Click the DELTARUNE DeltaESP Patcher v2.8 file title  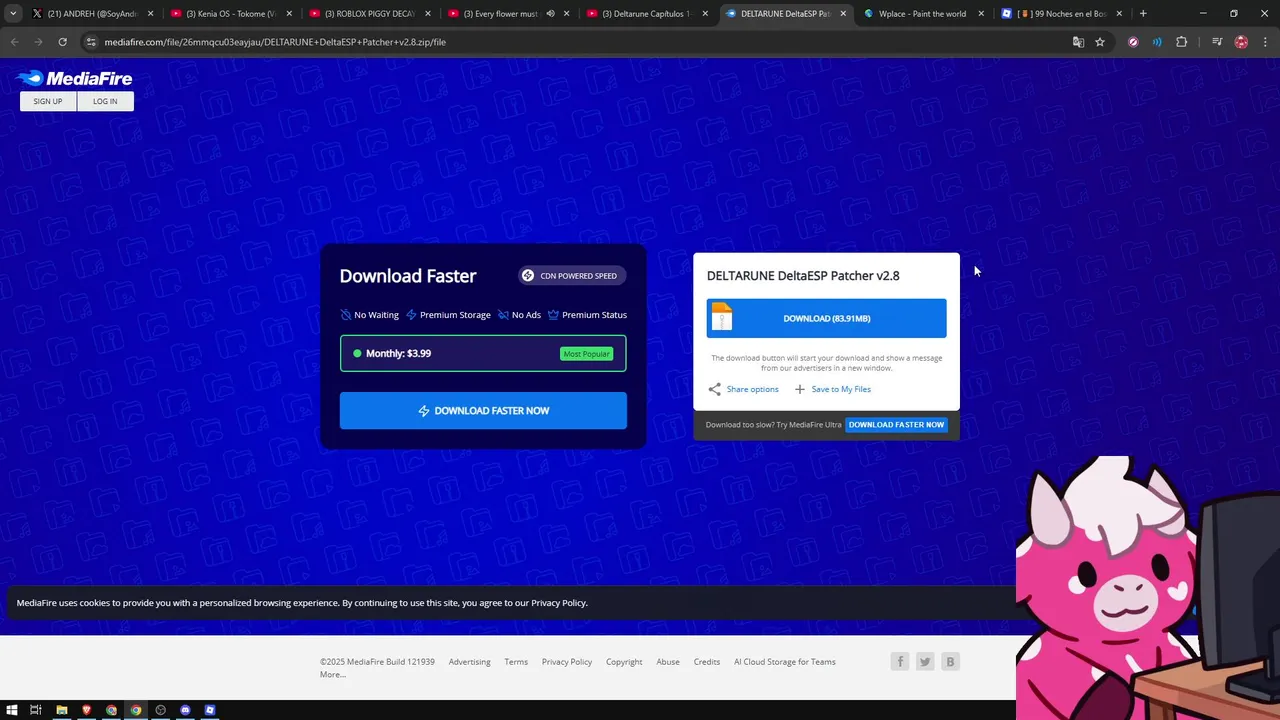pyautogui.click(x=803, y=276)
